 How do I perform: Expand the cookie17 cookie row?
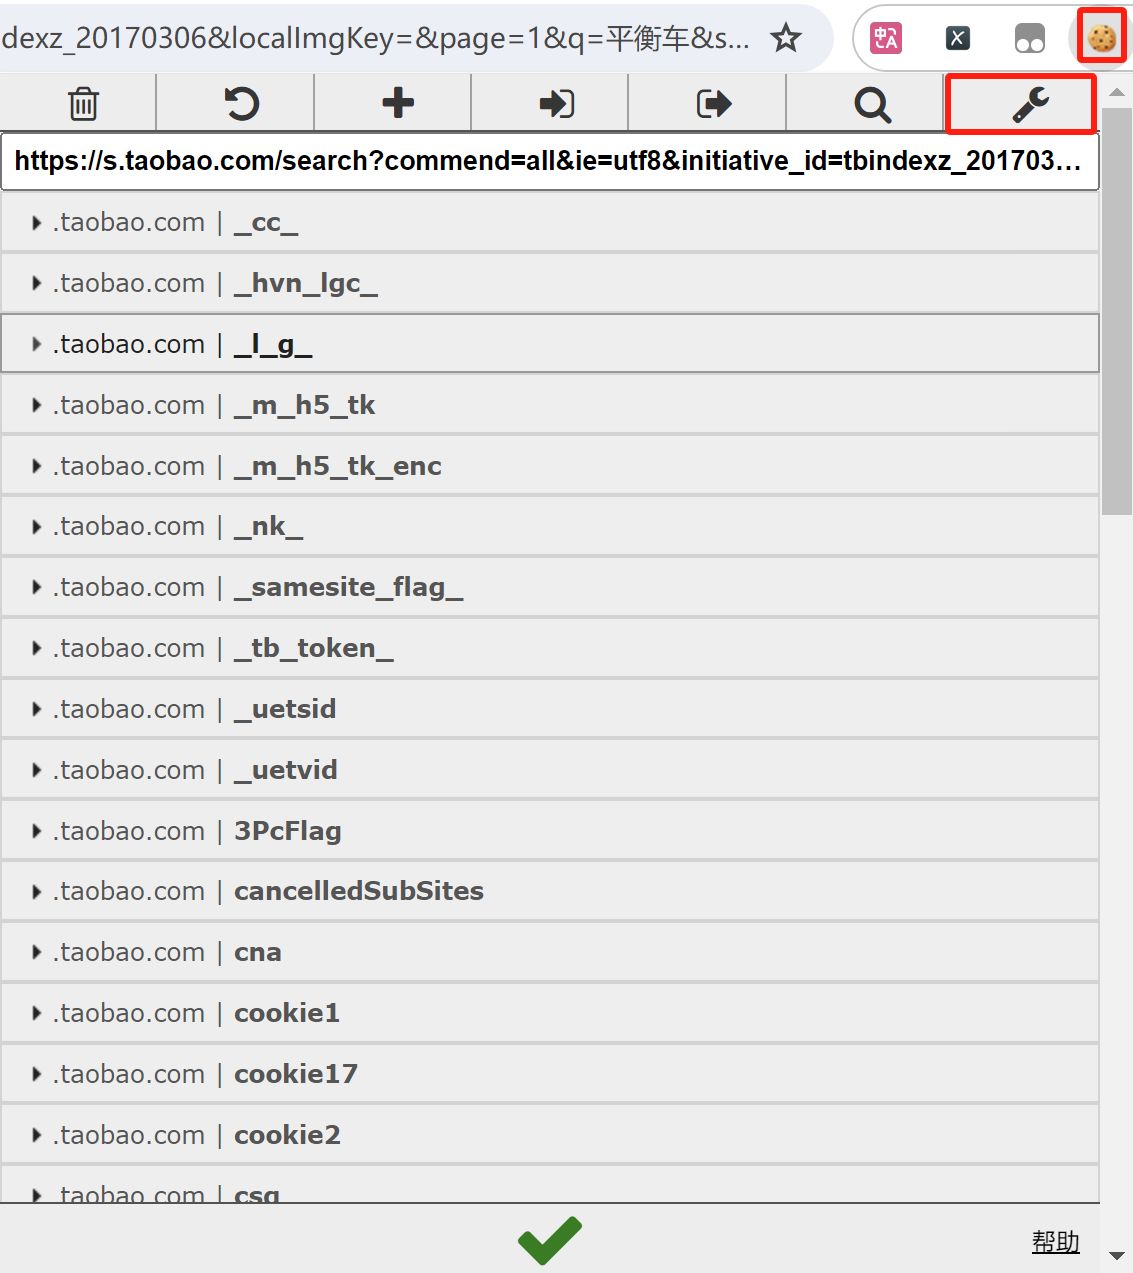[550, 1074]
